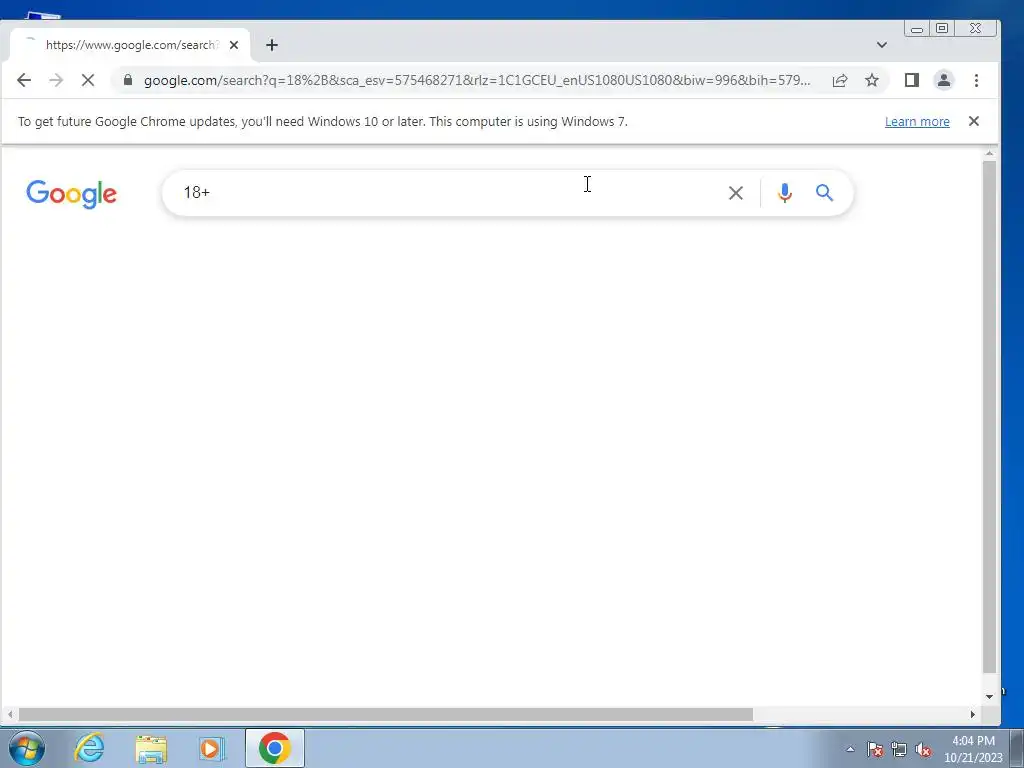Open Windows Explorer folder in taskbar
This screenshot has width=1024, height=768.
click(x=151, y=748)
